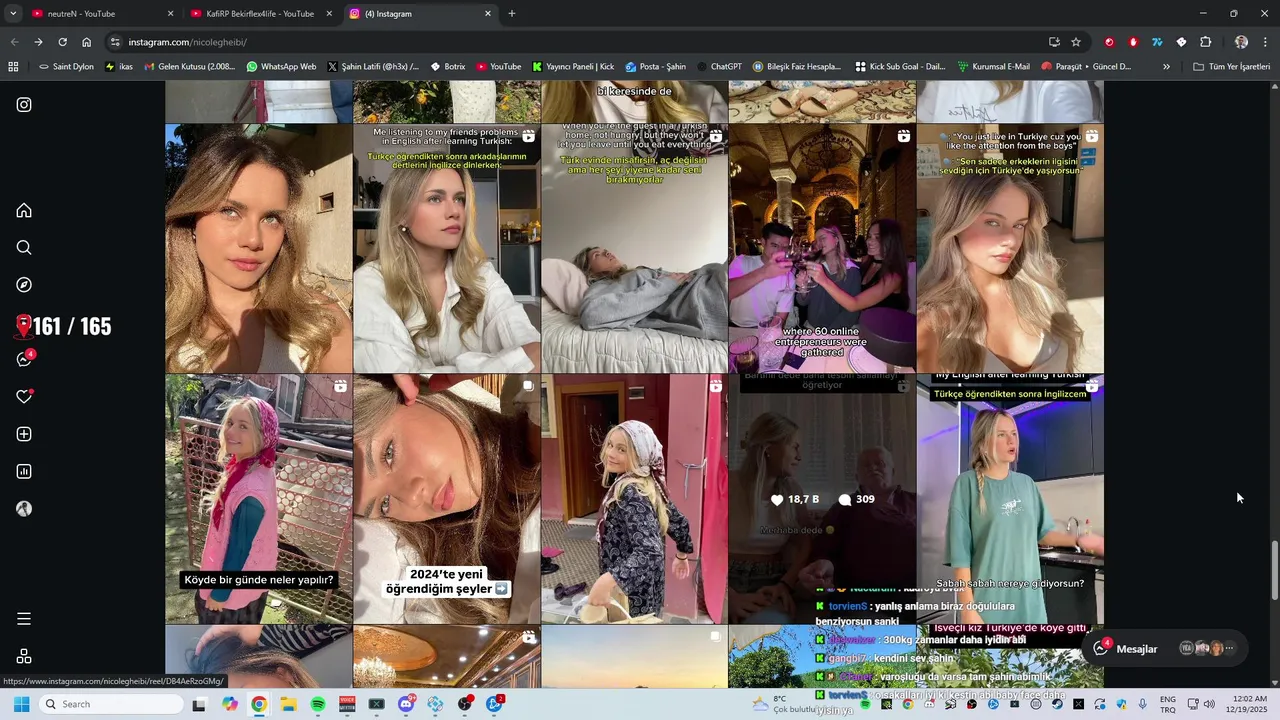Open WhatsApp Web bookmark
1280x720 pixels.
point(281,67)
